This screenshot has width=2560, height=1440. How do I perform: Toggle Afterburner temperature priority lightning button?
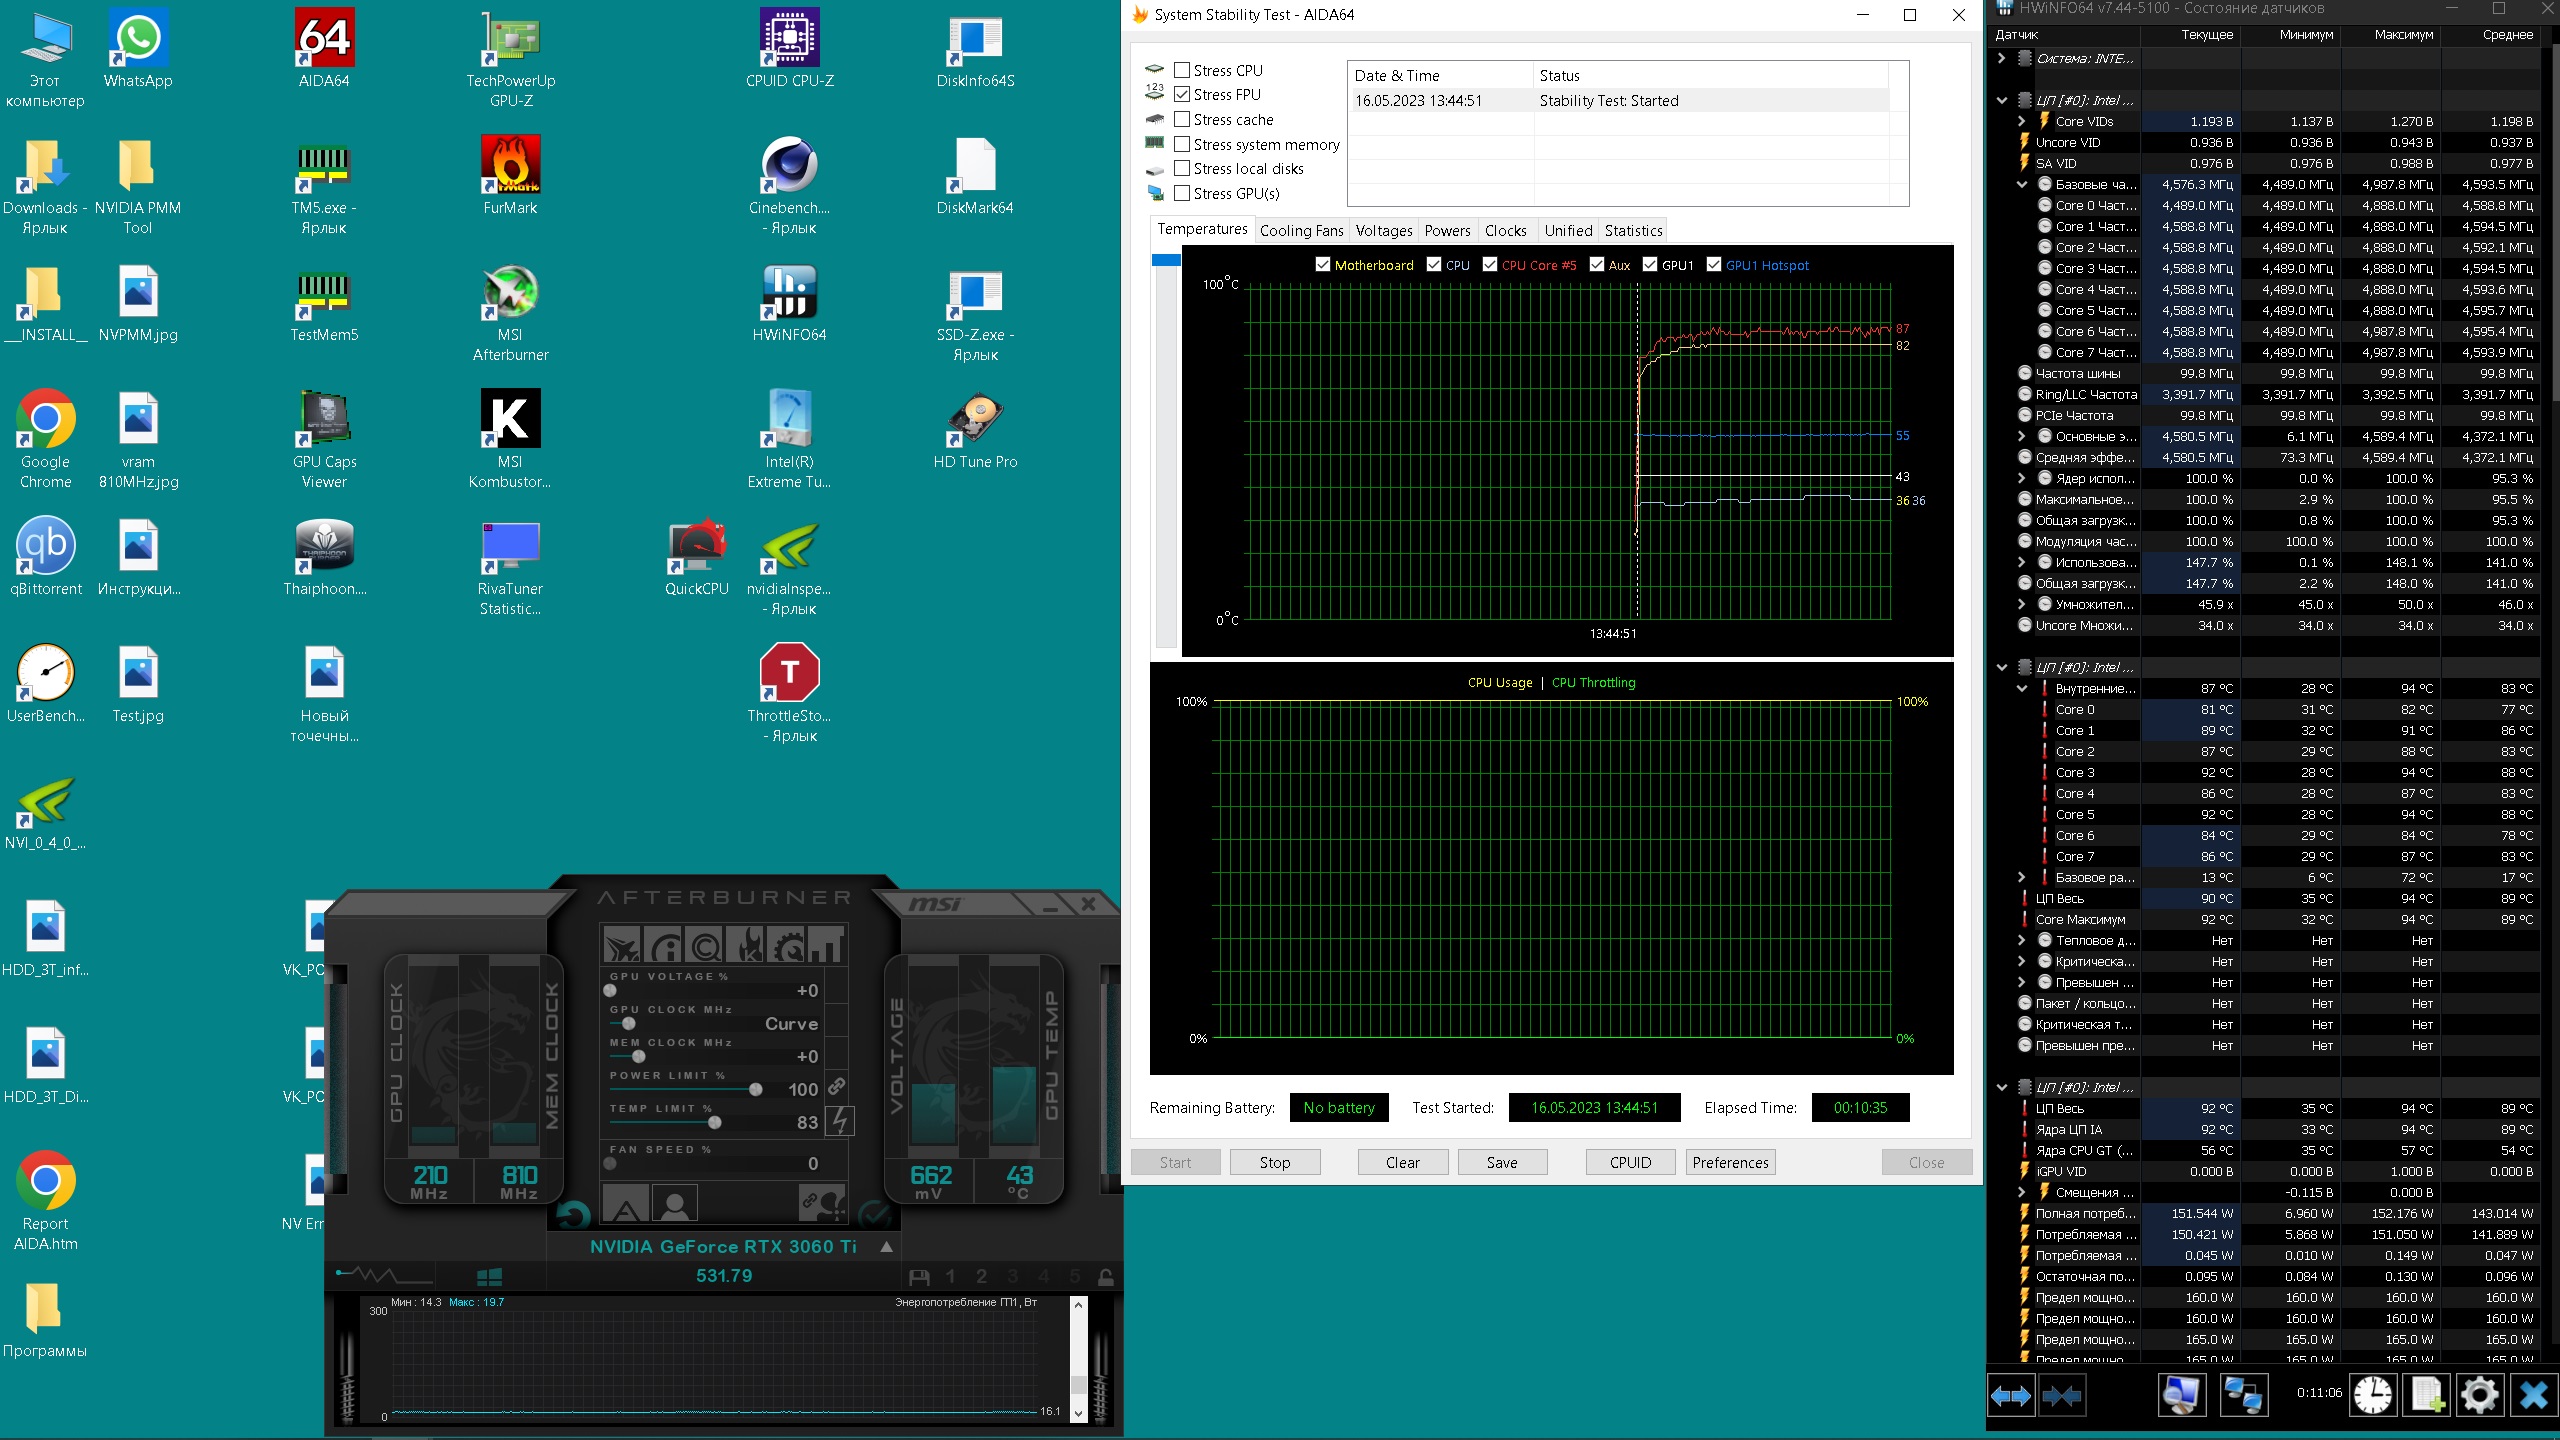840,1121
